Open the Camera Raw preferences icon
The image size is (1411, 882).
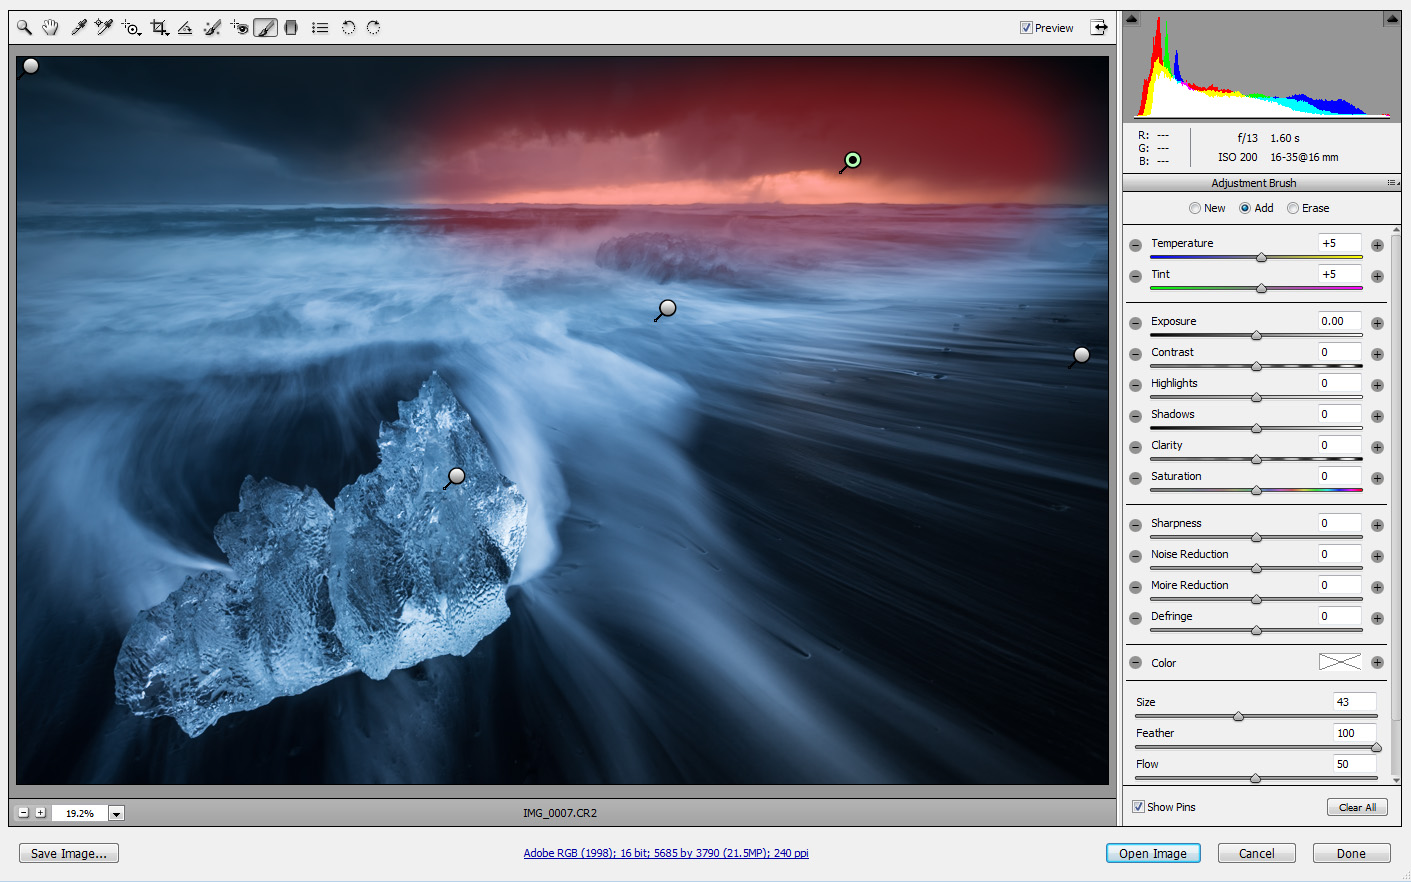[x=319, y=27]
